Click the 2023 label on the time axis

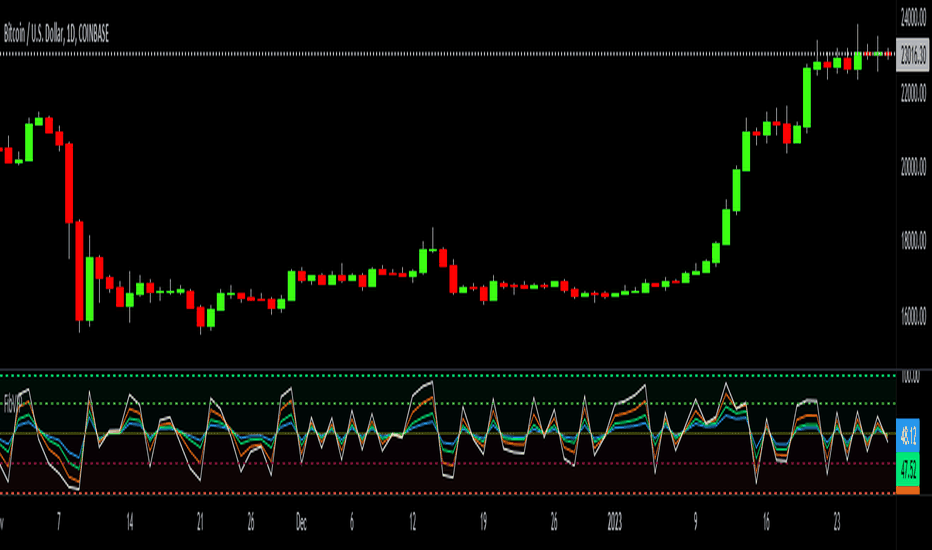615,522
